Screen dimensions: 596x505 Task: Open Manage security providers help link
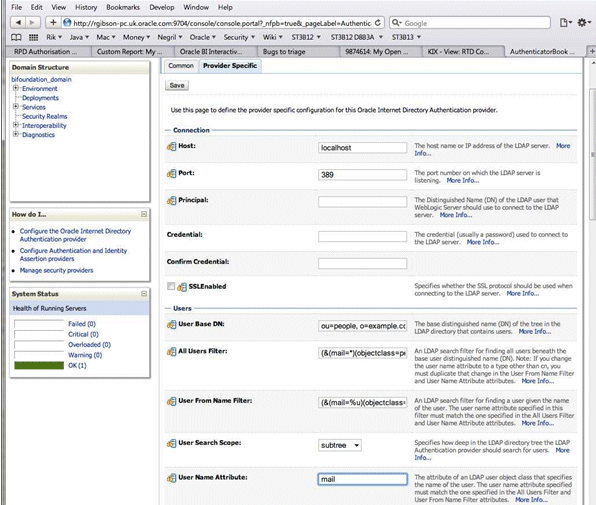click(x=56, y=270)
